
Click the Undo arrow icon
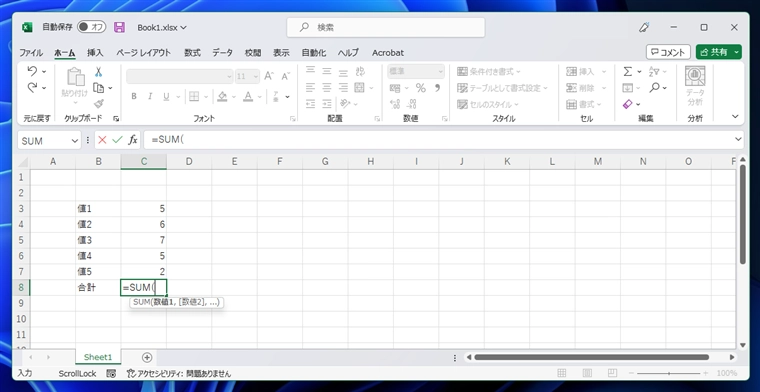tap(32, 71)
